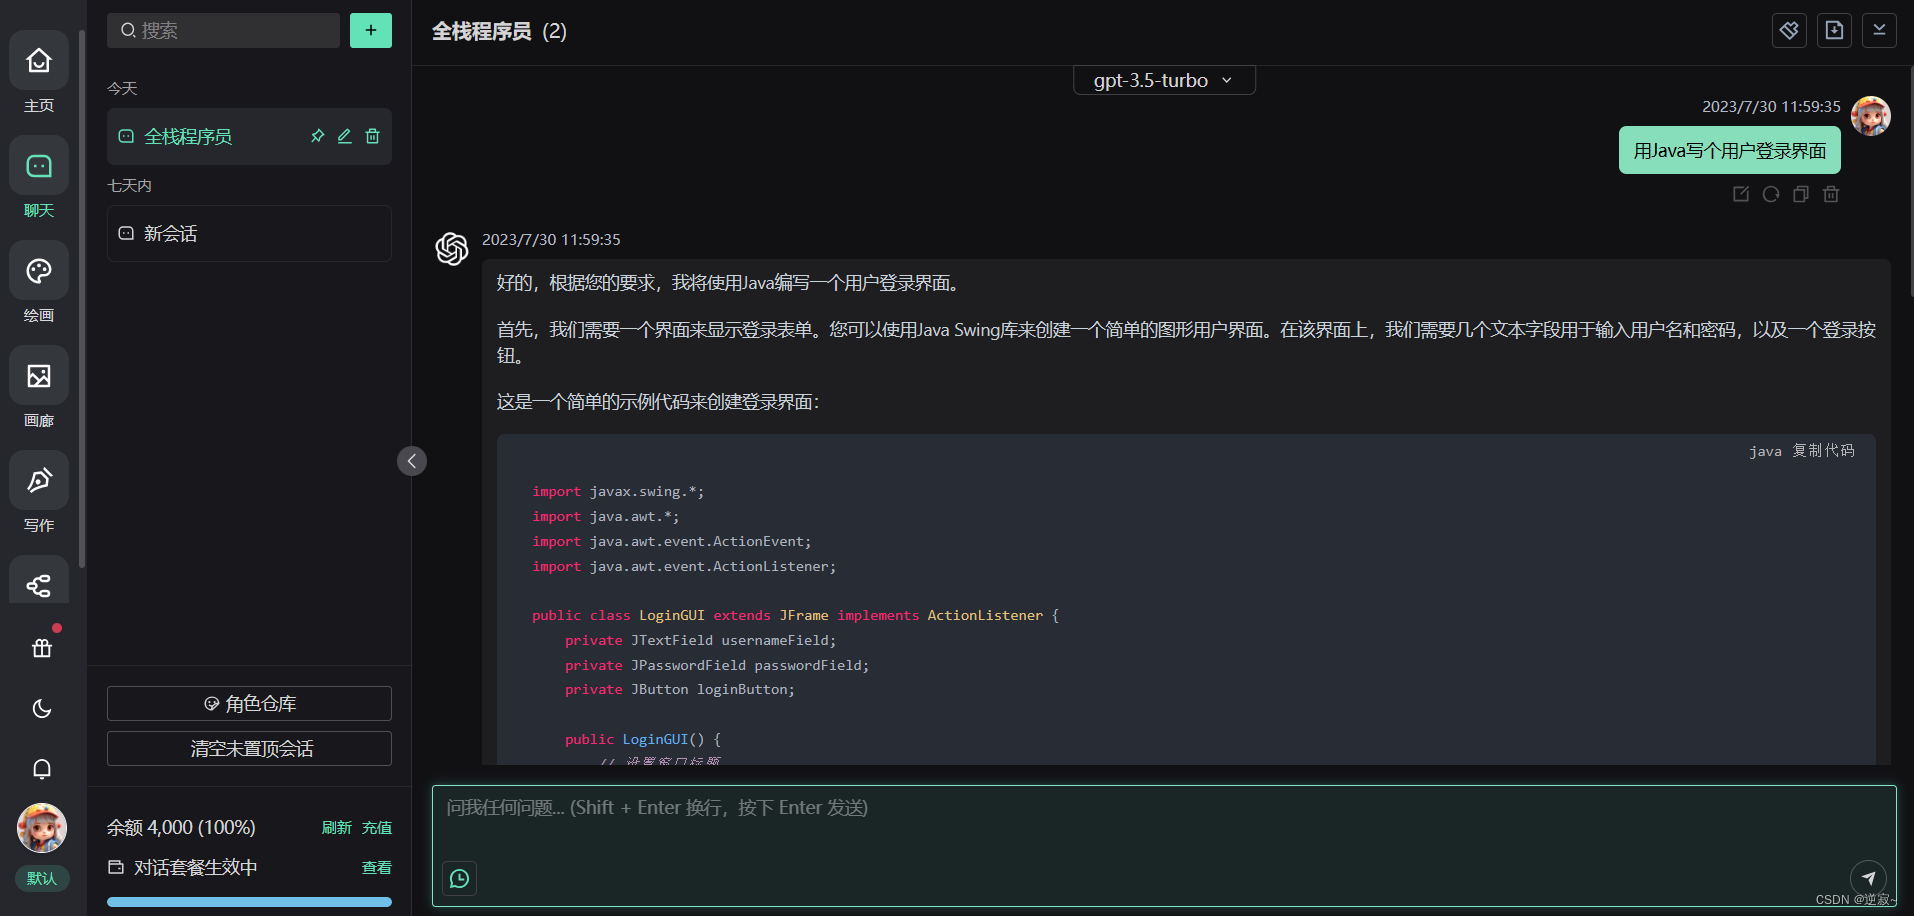The height and width of the screenshot is (916, 1914).
Task: Copy the user message with copy icon
Action: coord(1801,194)
